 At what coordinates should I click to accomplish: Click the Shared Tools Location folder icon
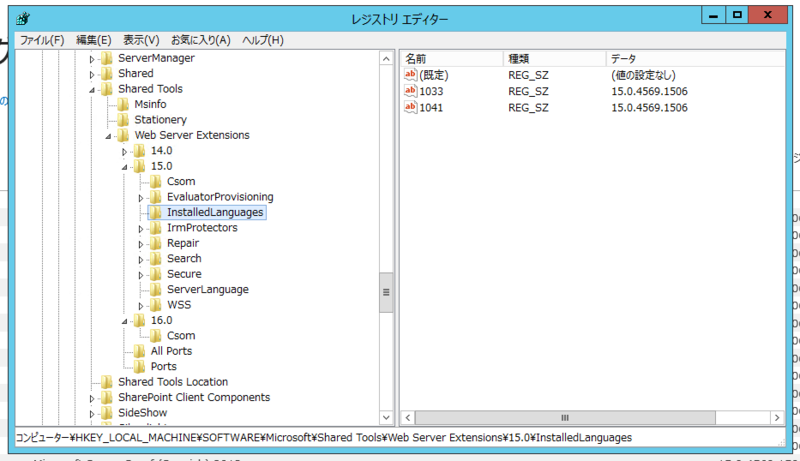pyautogui.click(x=107, y=382)
